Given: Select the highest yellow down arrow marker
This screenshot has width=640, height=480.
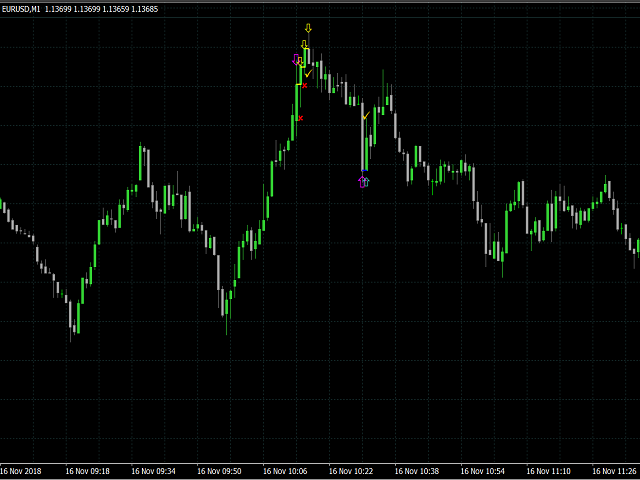Looking at the screenshot, I should pos(308,28).
